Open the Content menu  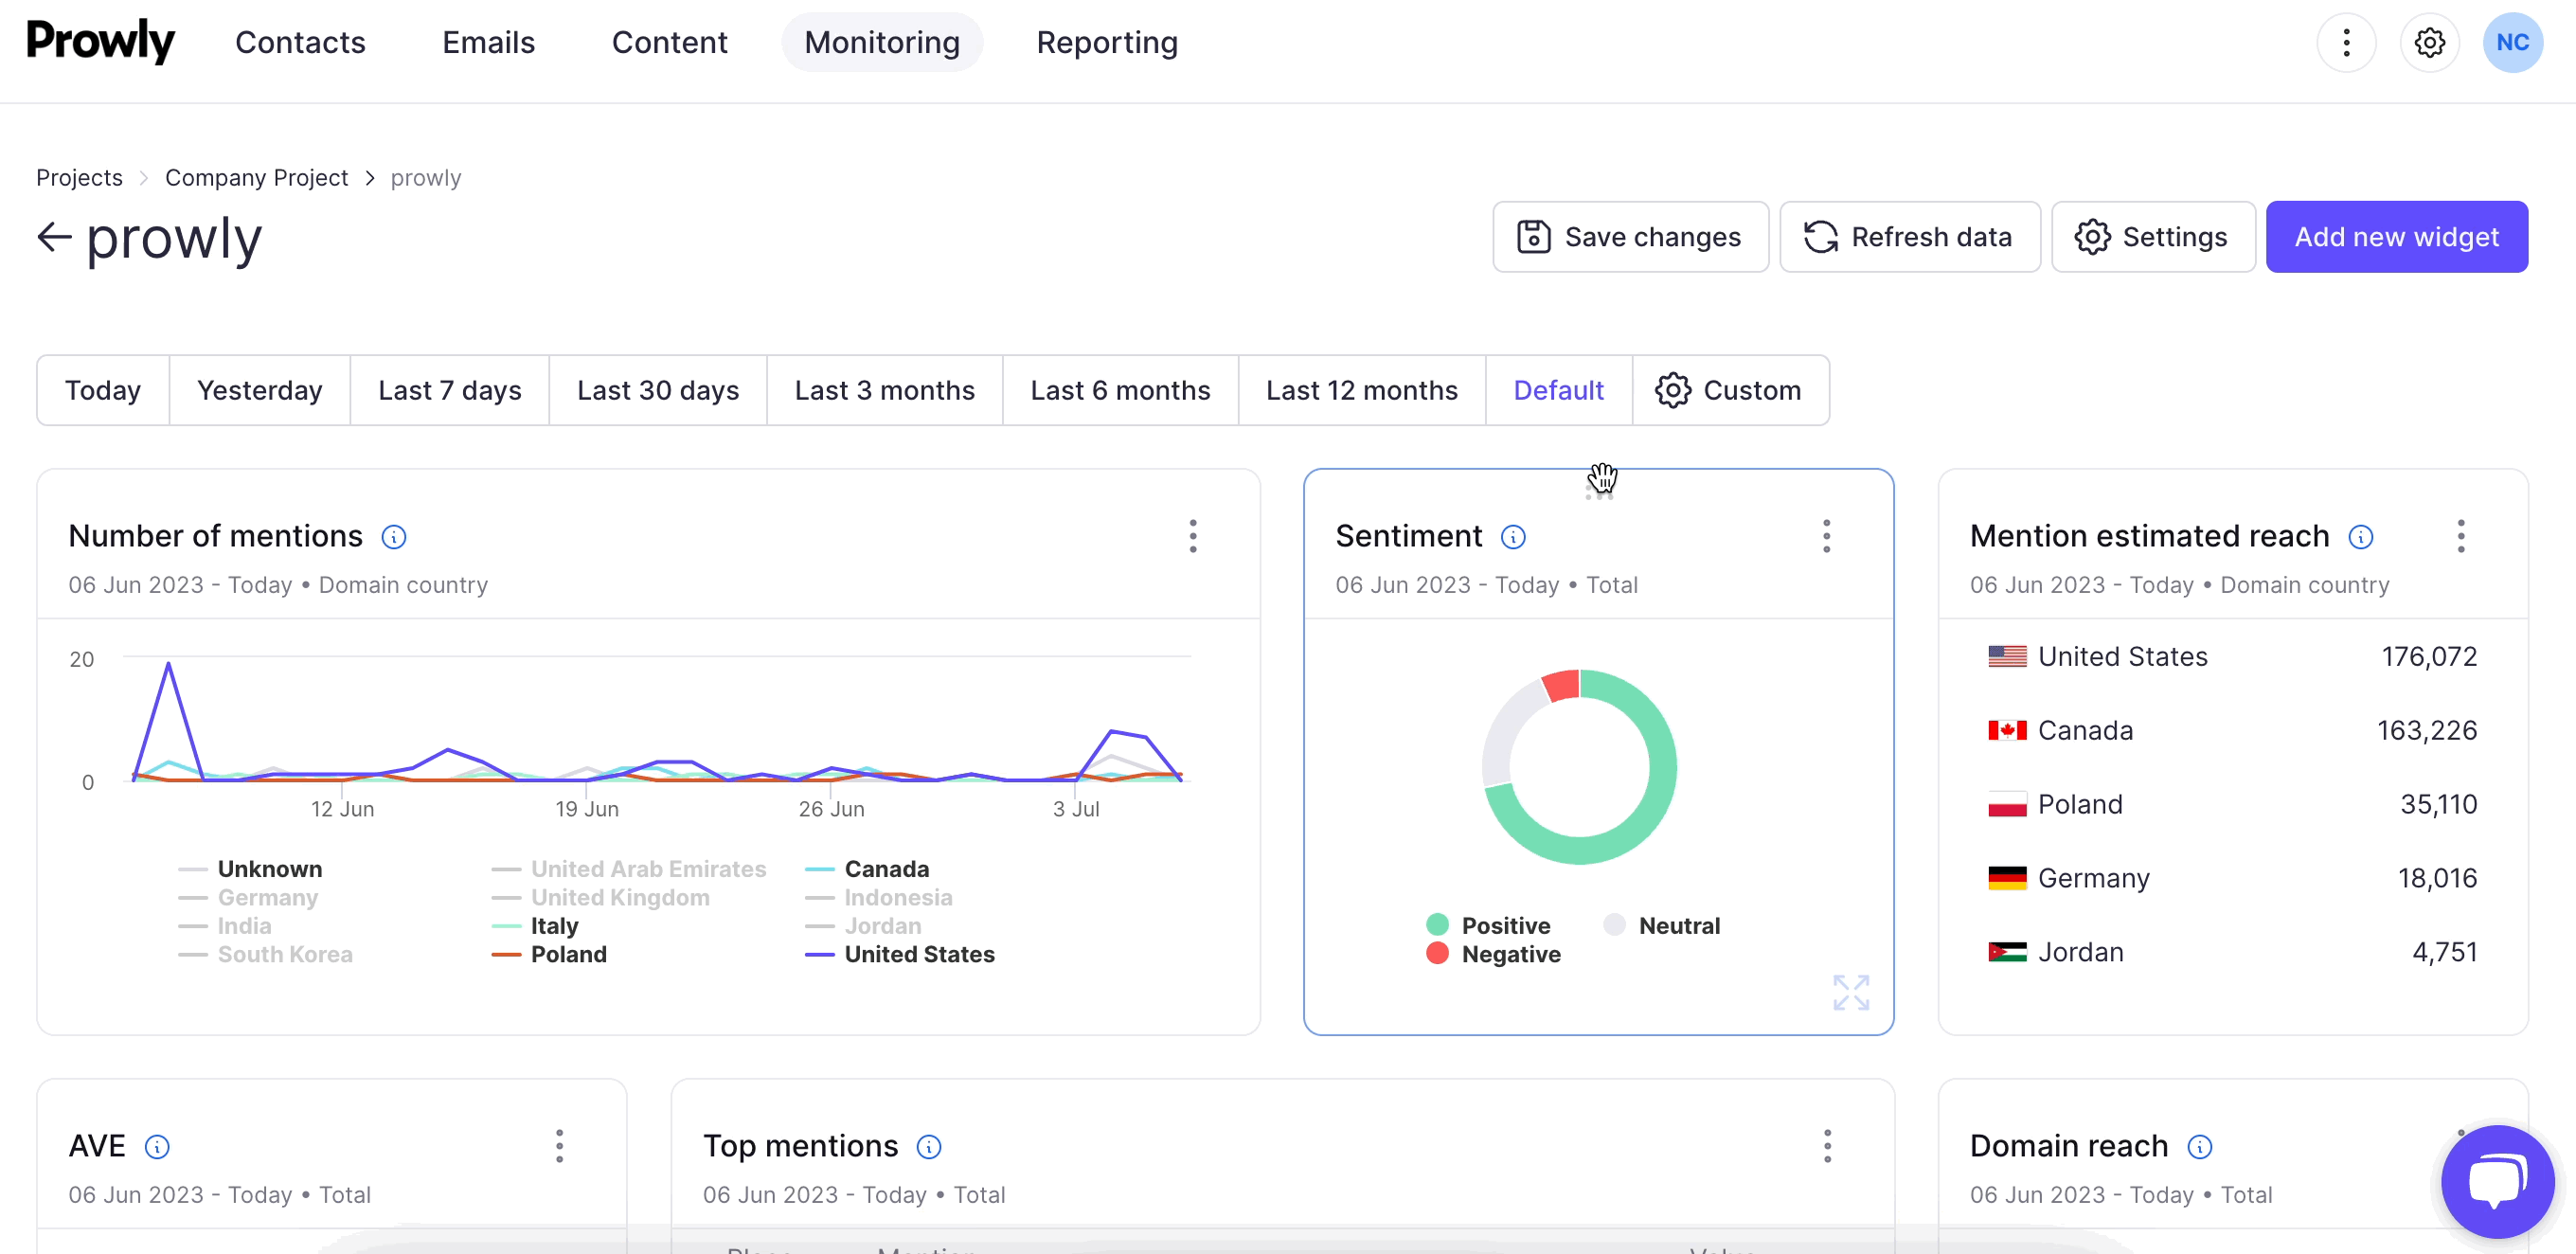coord(669,42)
